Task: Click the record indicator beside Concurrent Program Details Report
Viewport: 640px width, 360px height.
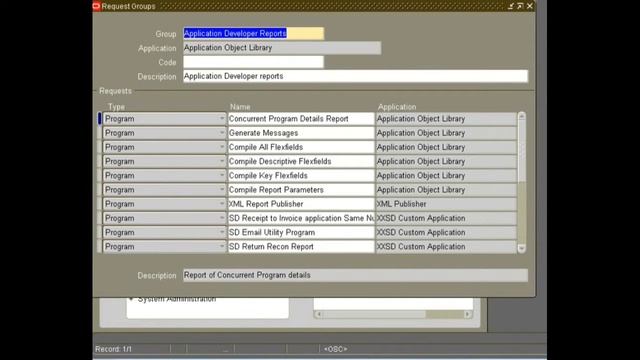Action: point(100,119)
